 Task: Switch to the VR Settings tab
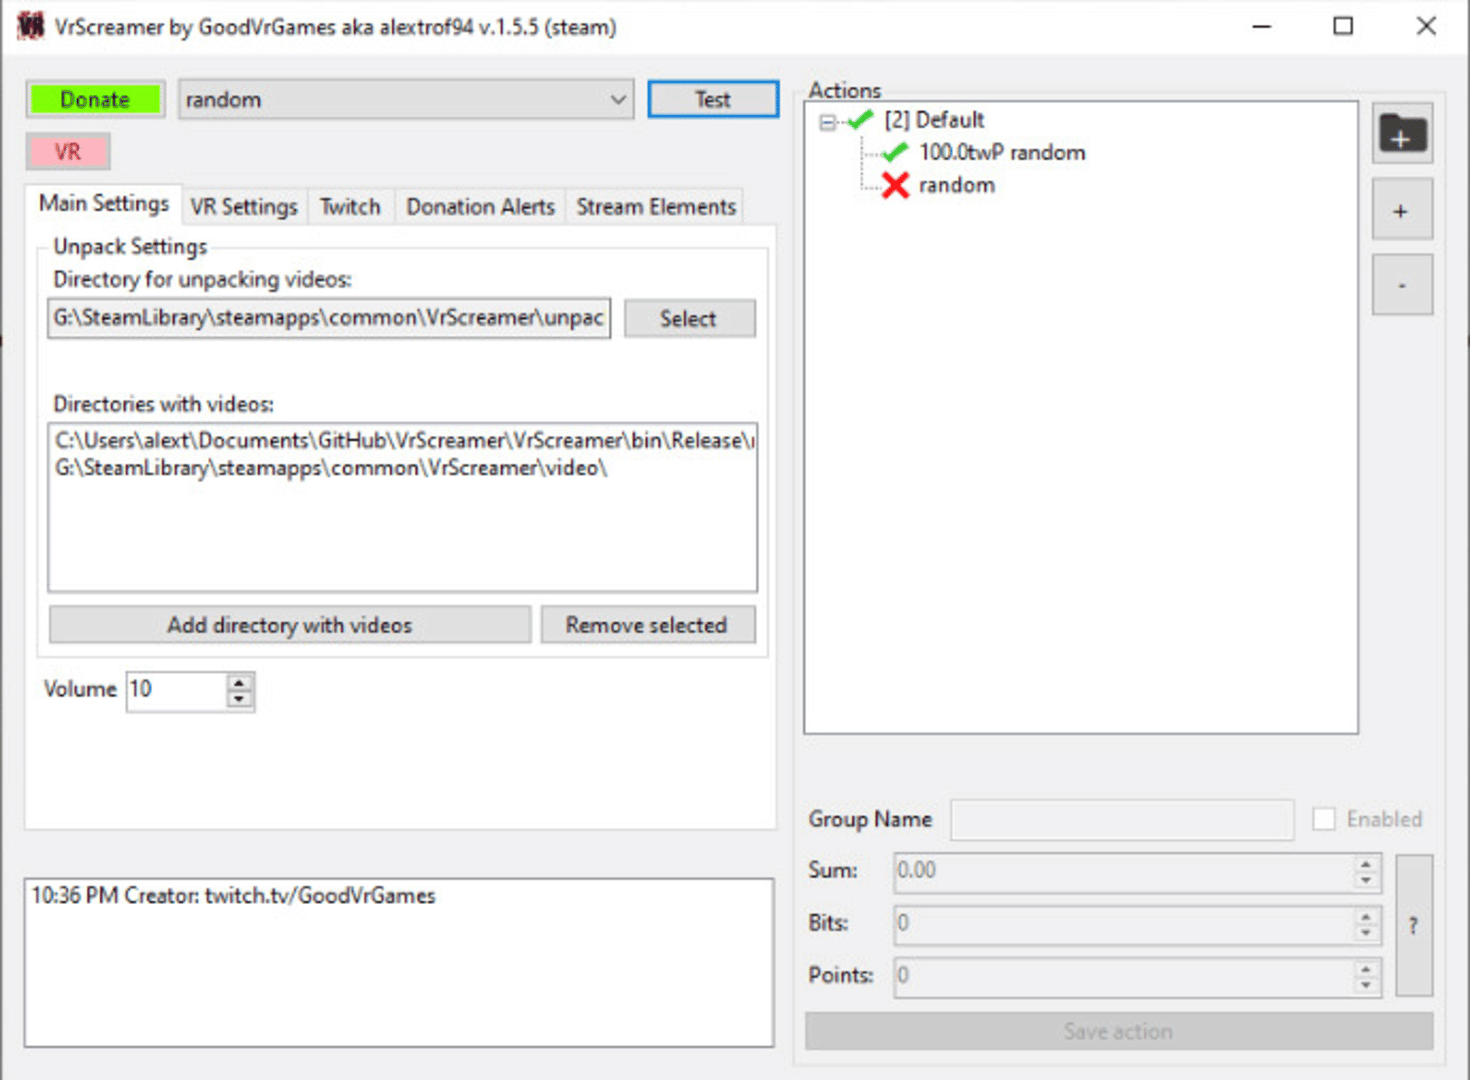tap(244, 206)
